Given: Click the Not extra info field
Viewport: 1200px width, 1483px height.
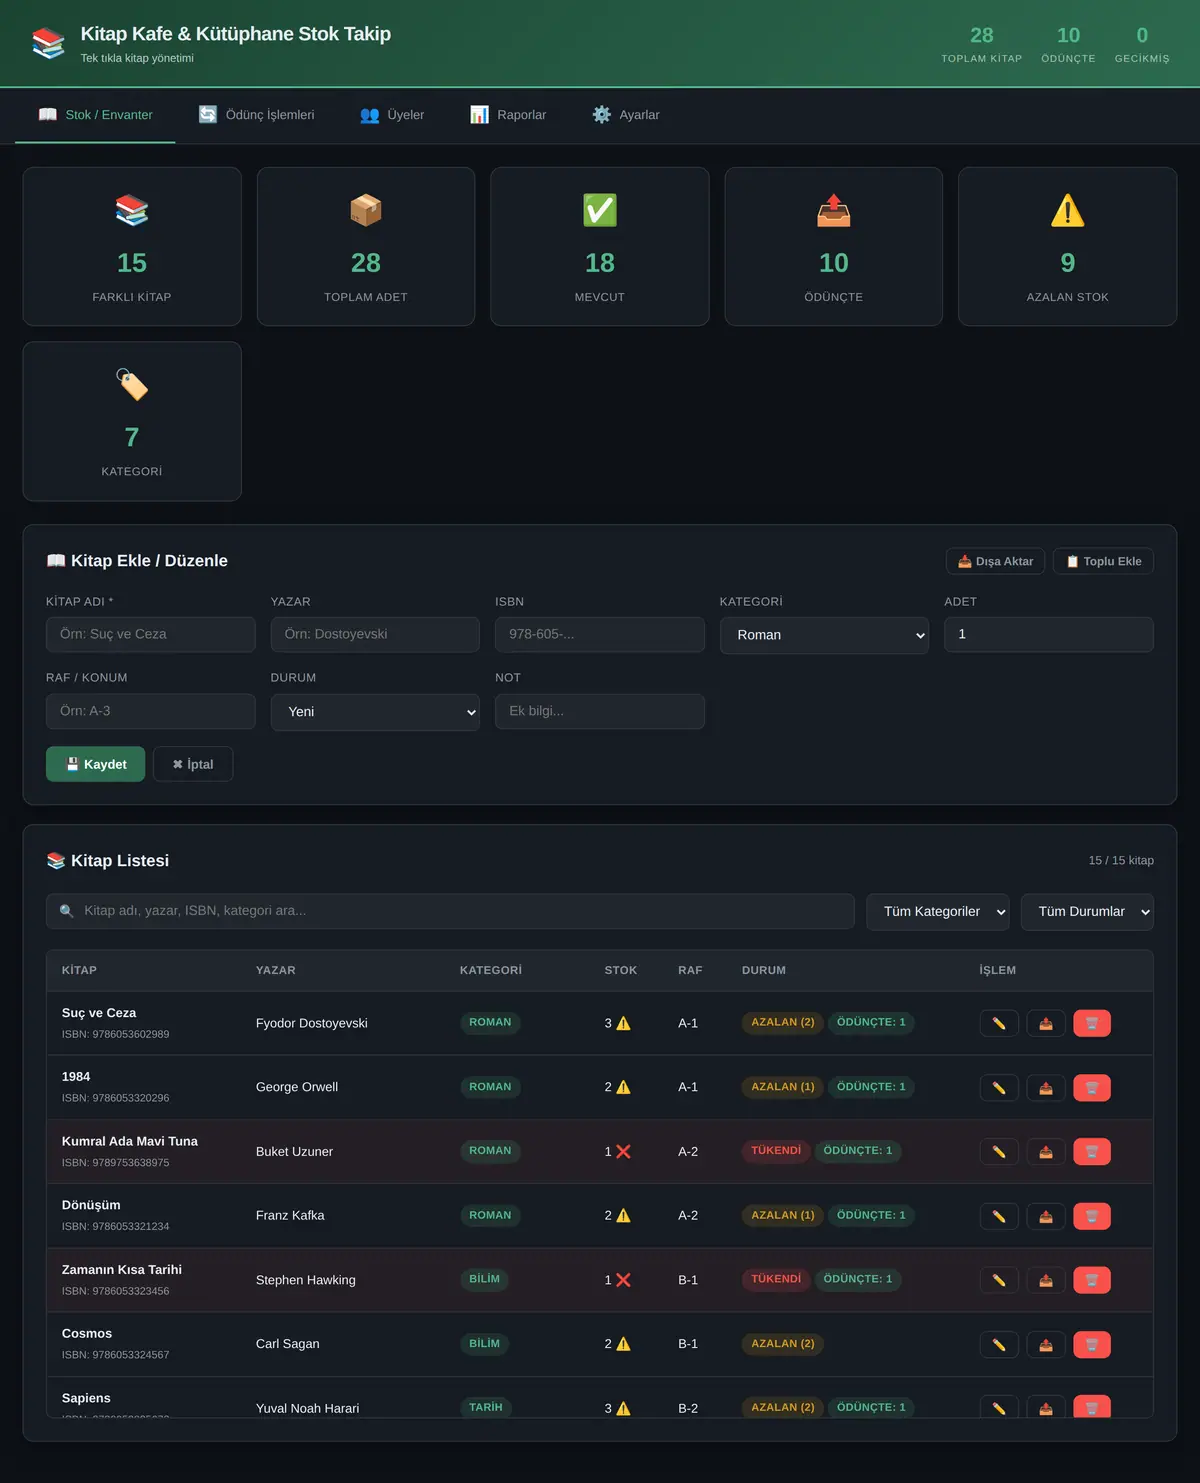Looking at the screenshot, I should (x=600, y=711).
